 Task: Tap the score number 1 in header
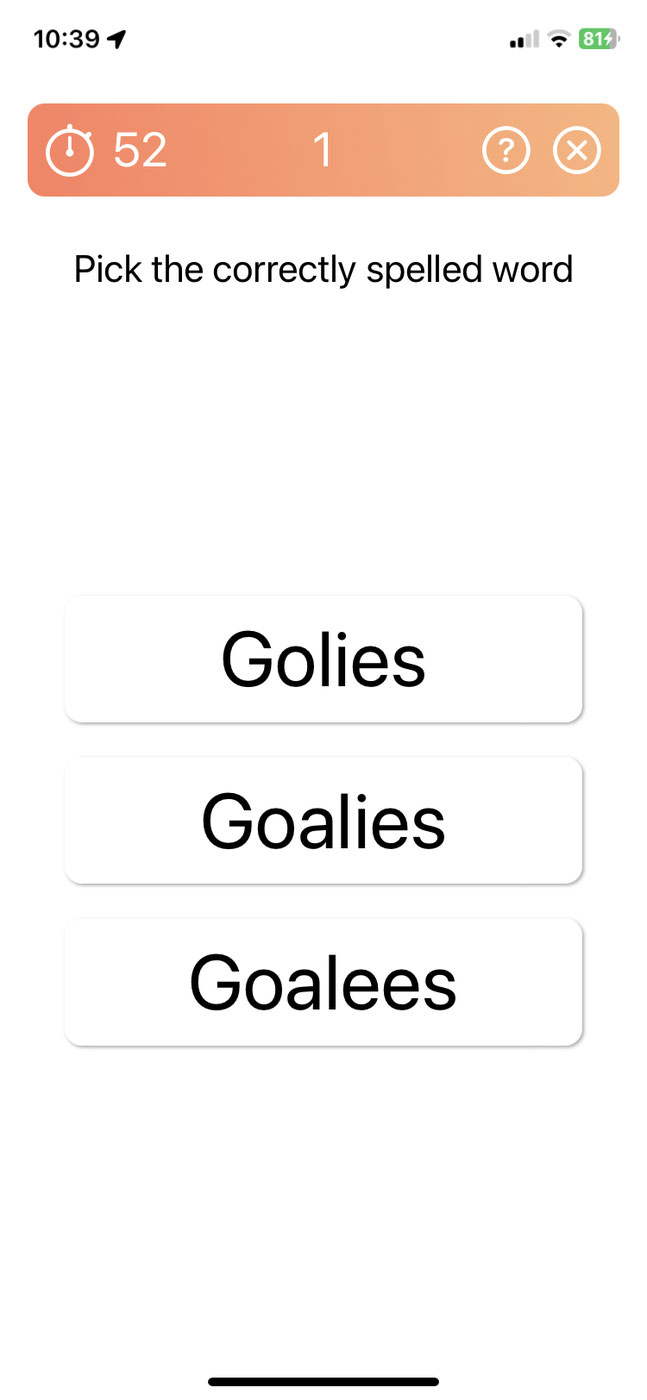[x=322, y=151]
